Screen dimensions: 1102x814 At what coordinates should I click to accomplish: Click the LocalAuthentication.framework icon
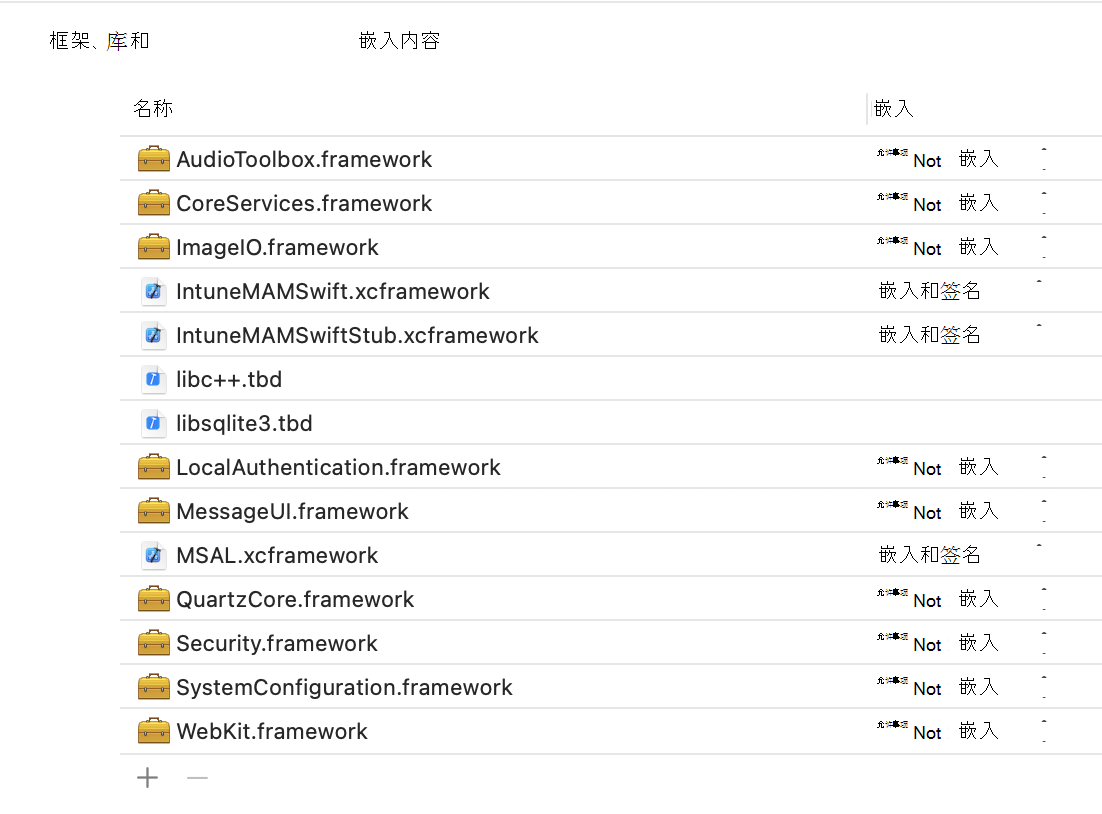click(x=153, y=466)
